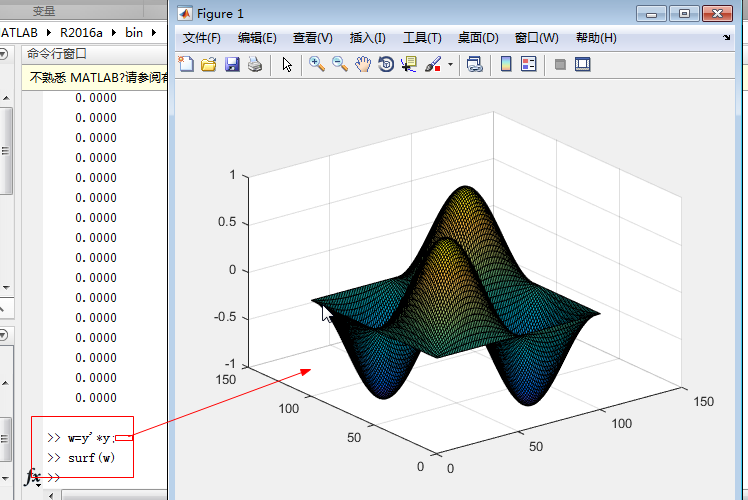
Task: Open the 文件(F) menu
Action: click(x=202, y=38)
